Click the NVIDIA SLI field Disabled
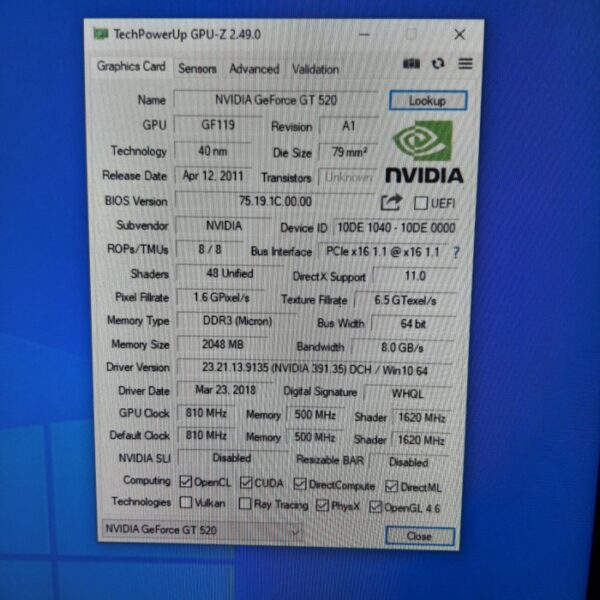600x600 pixels. (232, 458)
